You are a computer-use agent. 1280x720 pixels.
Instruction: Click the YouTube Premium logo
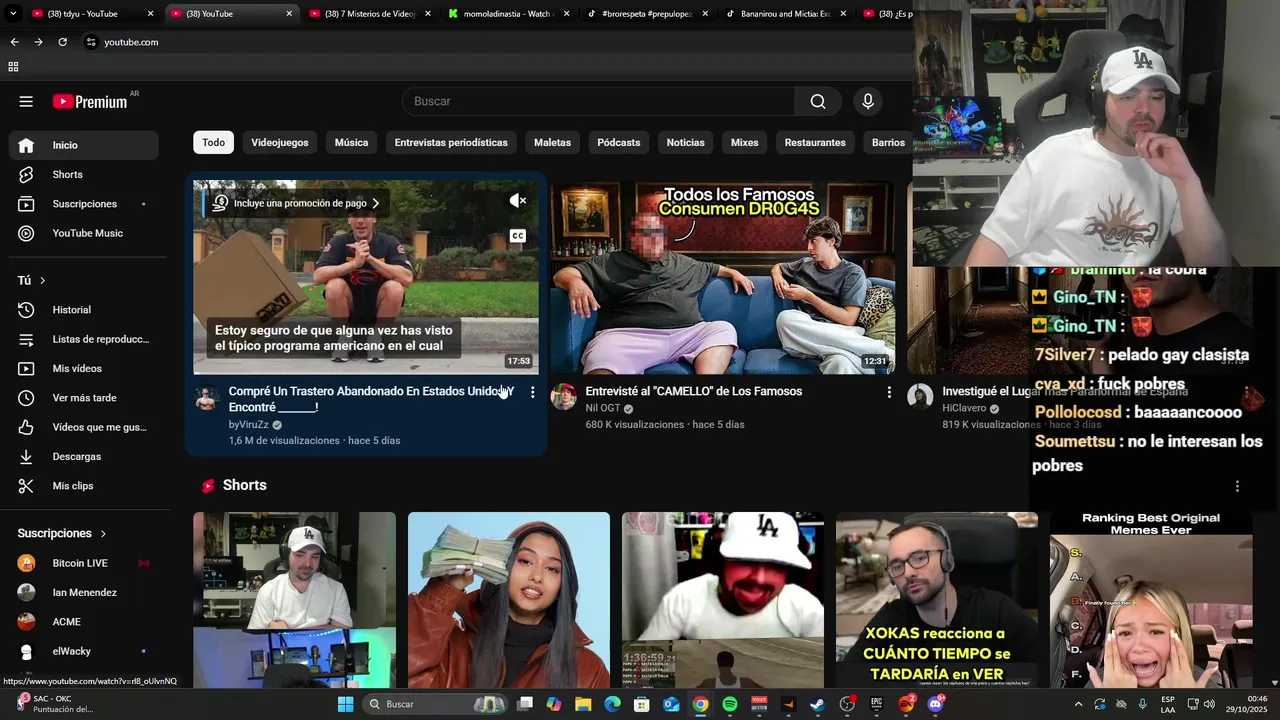90,101
